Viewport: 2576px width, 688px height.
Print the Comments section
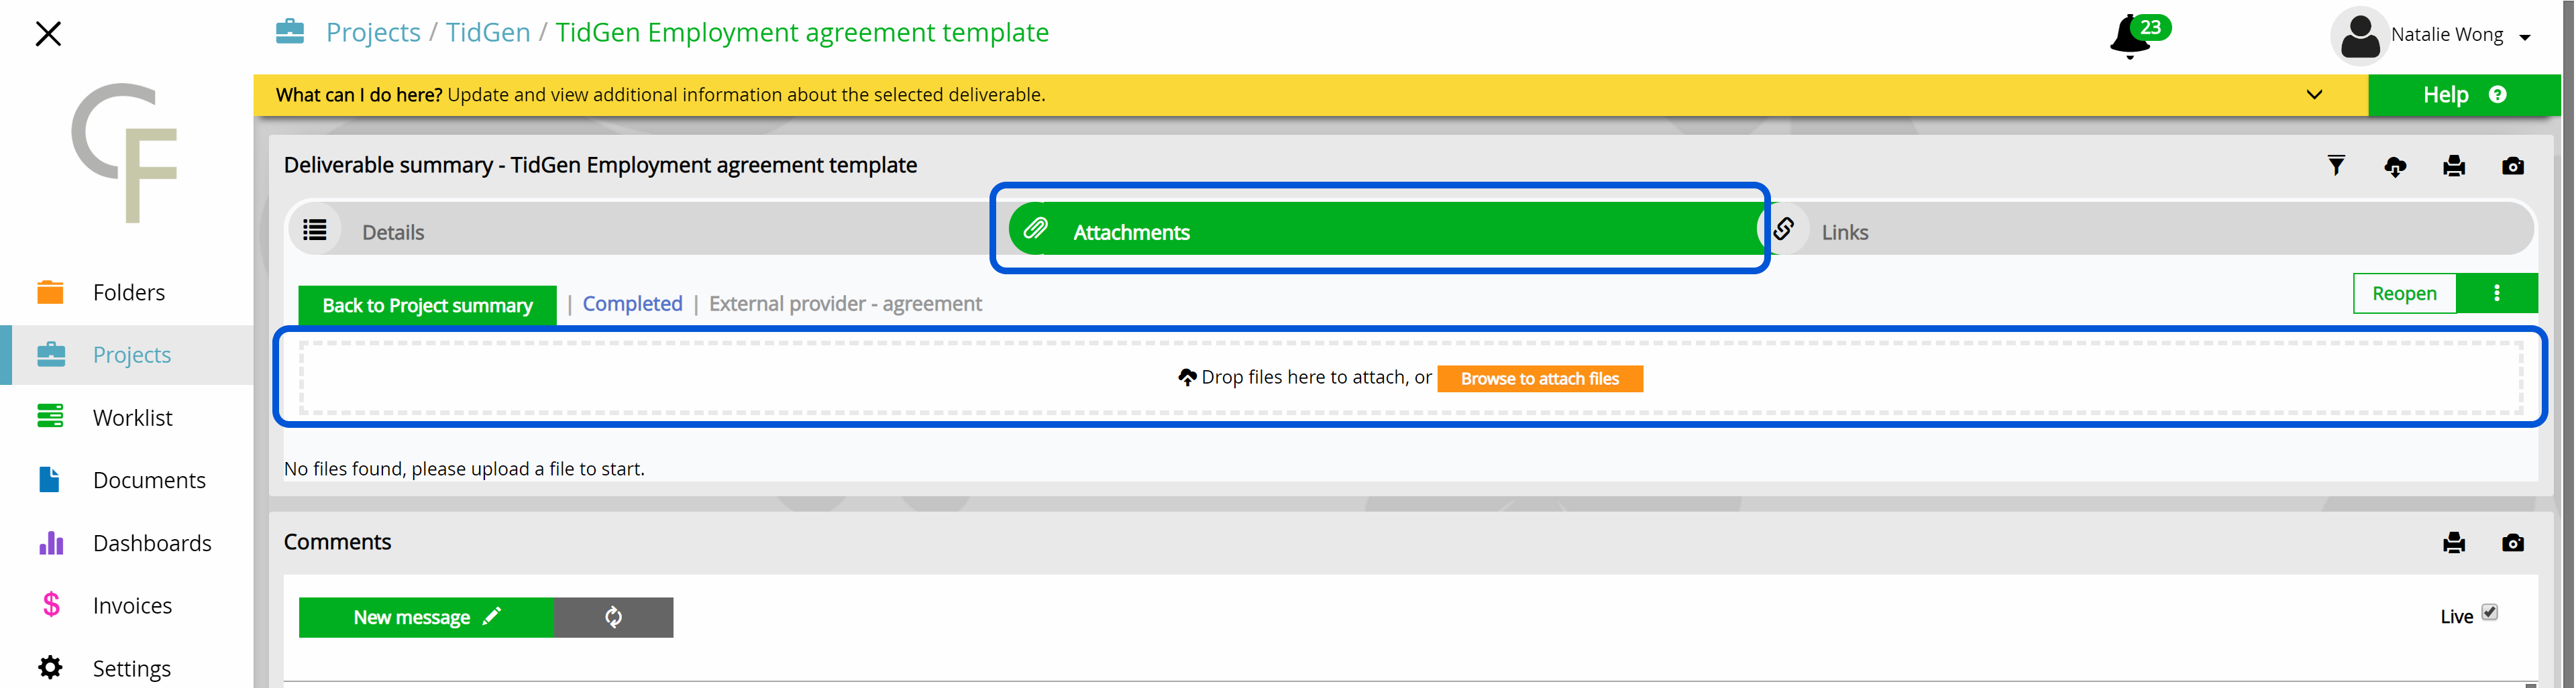(x=2454, y=543)
